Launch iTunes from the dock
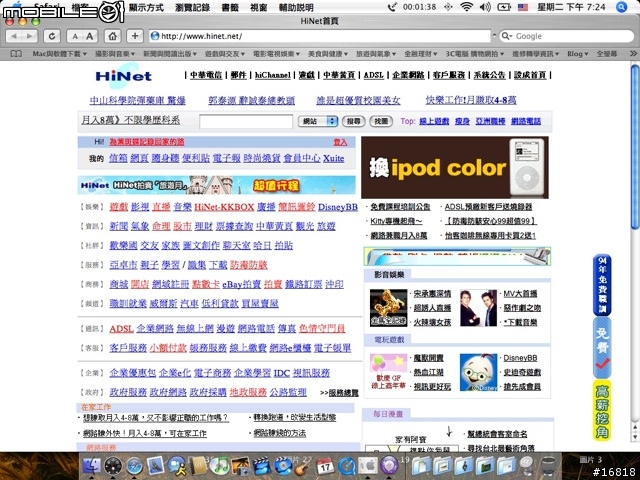The height and width of the screenshot is (480, 640). [220, 466]
